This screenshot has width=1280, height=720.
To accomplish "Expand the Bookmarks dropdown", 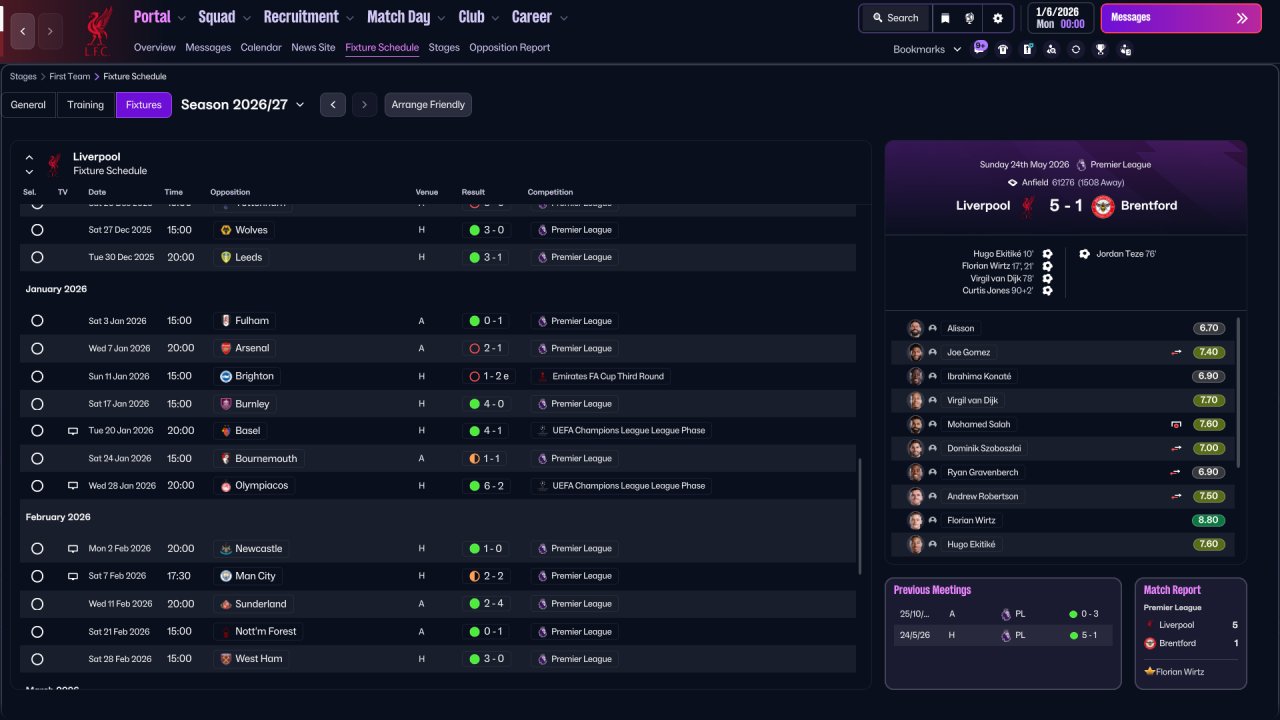I will tap(927, 49).
